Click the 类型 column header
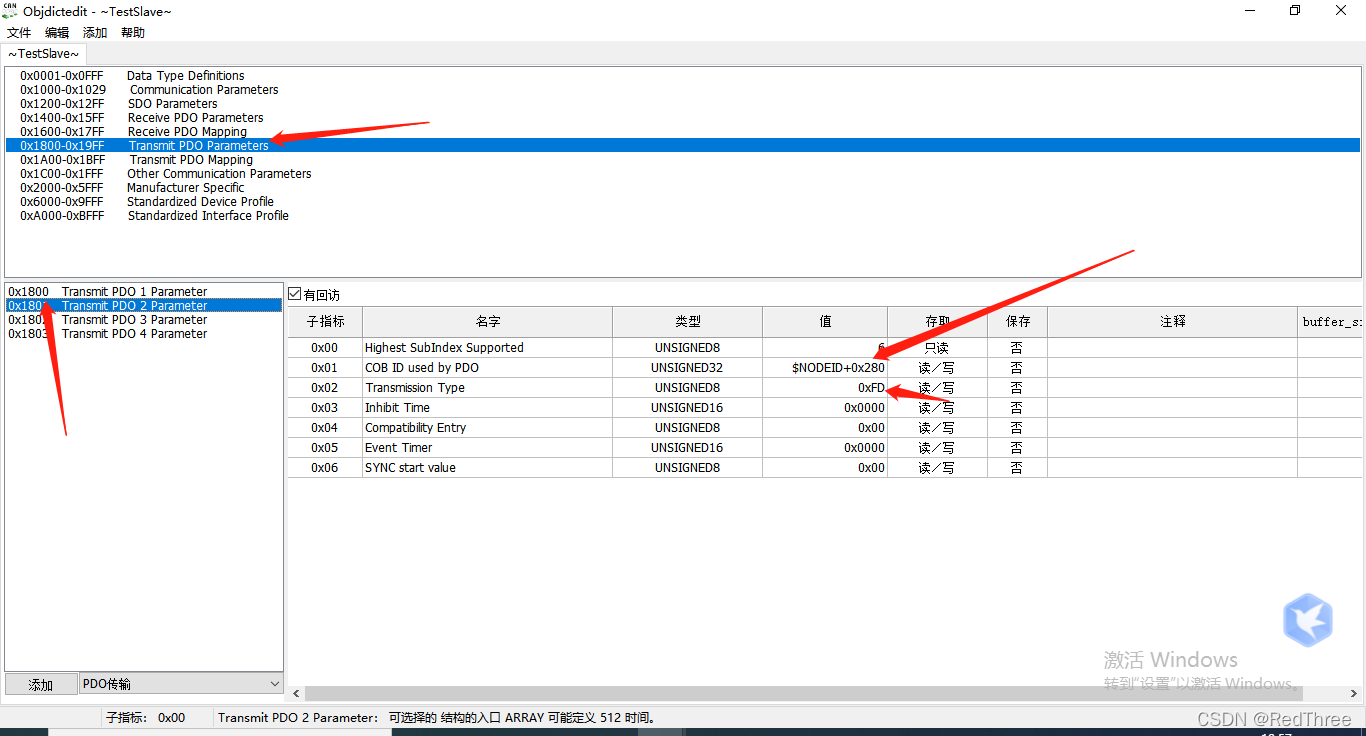This screenshot has height=736, width=1366. coord(687,322)
